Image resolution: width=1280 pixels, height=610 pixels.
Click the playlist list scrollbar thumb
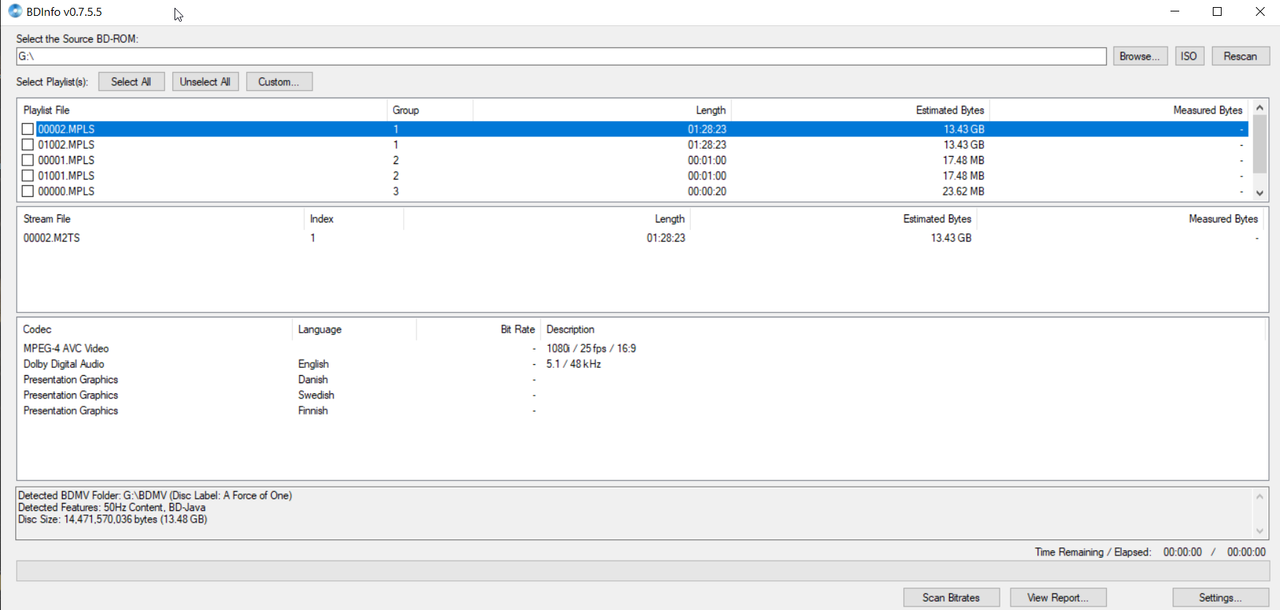[x=1259, y=145]
